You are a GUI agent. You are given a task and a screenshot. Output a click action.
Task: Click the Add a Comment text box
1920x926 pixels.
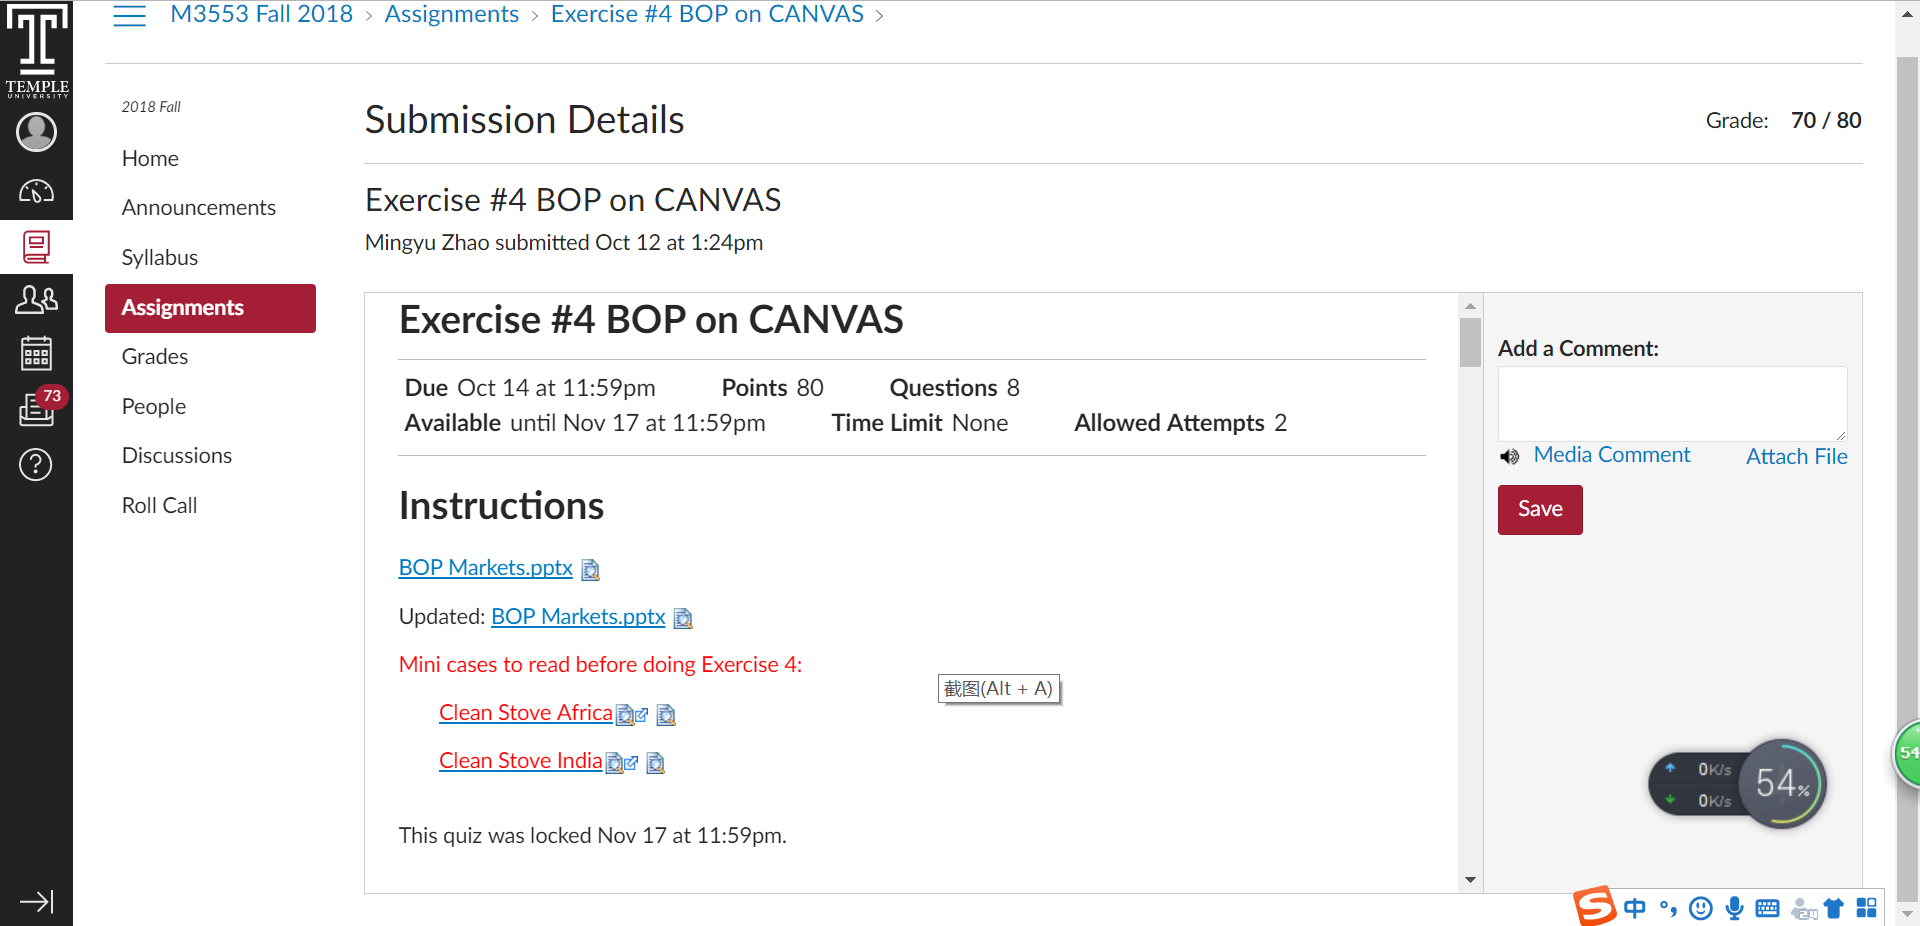tap(1672, 404)
